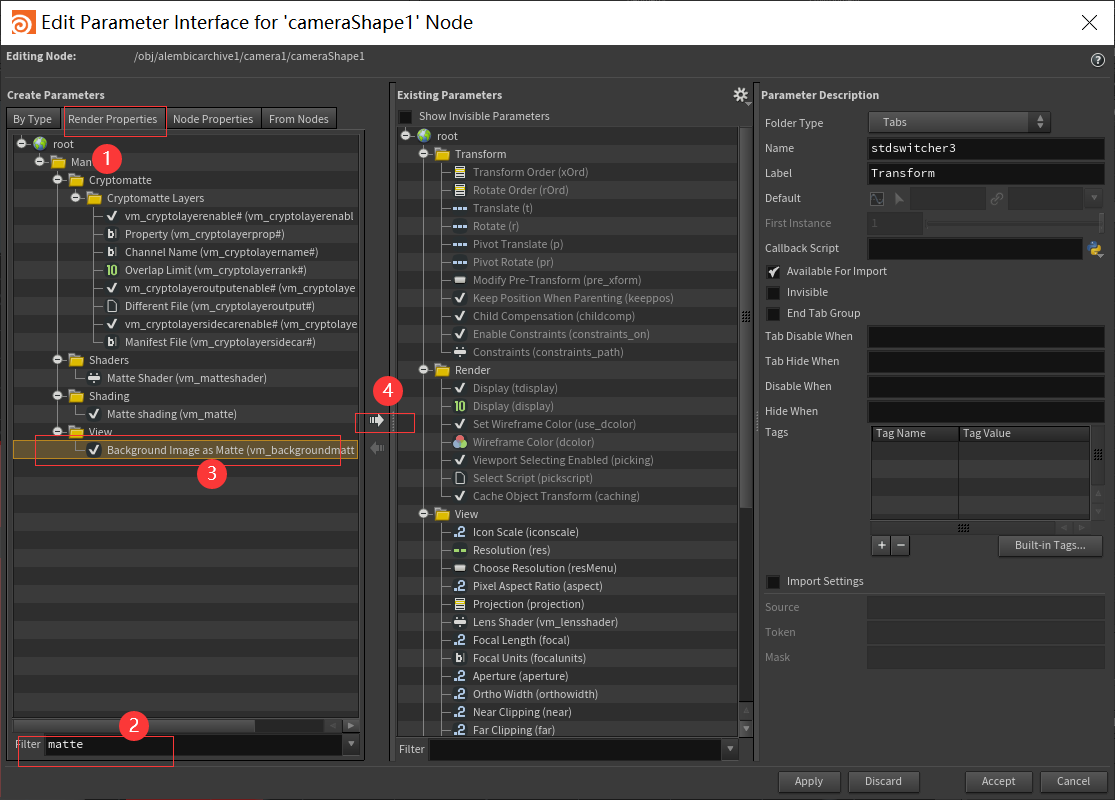Open the Folder Type dropdown showing Tabs
Image resolution: width=1115 pixels, height=800 pixels.
point(957,123)
